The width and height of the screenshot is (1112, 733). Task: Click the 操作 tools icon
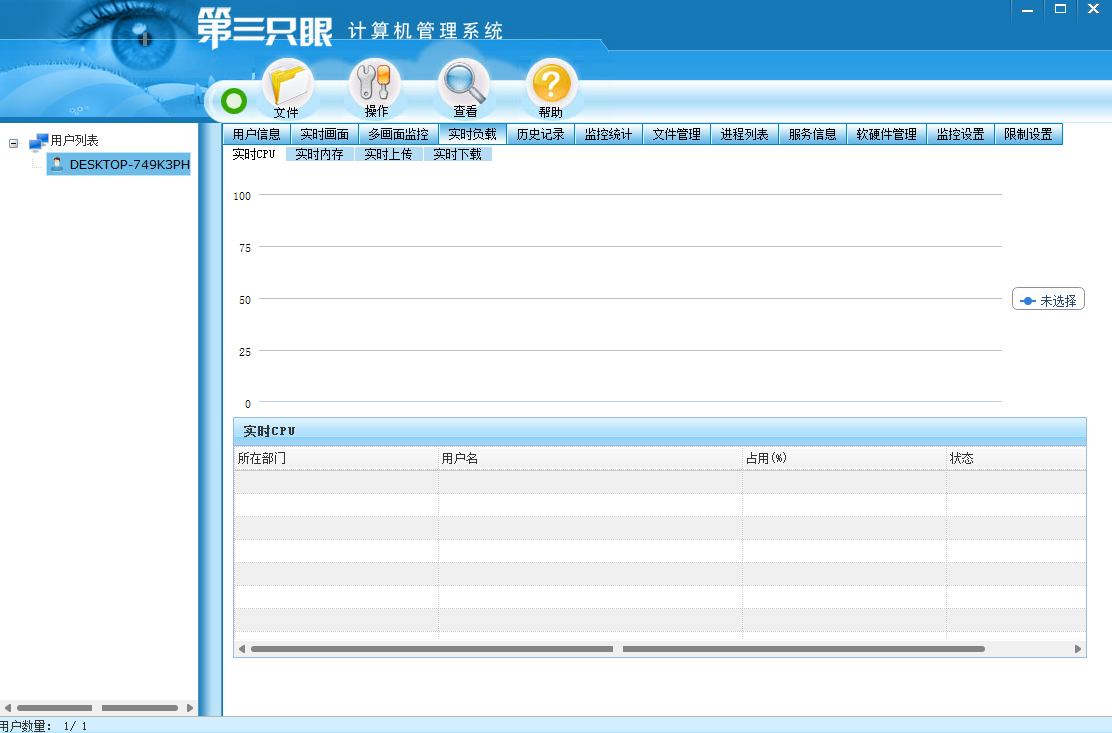(x=375, y=86)
